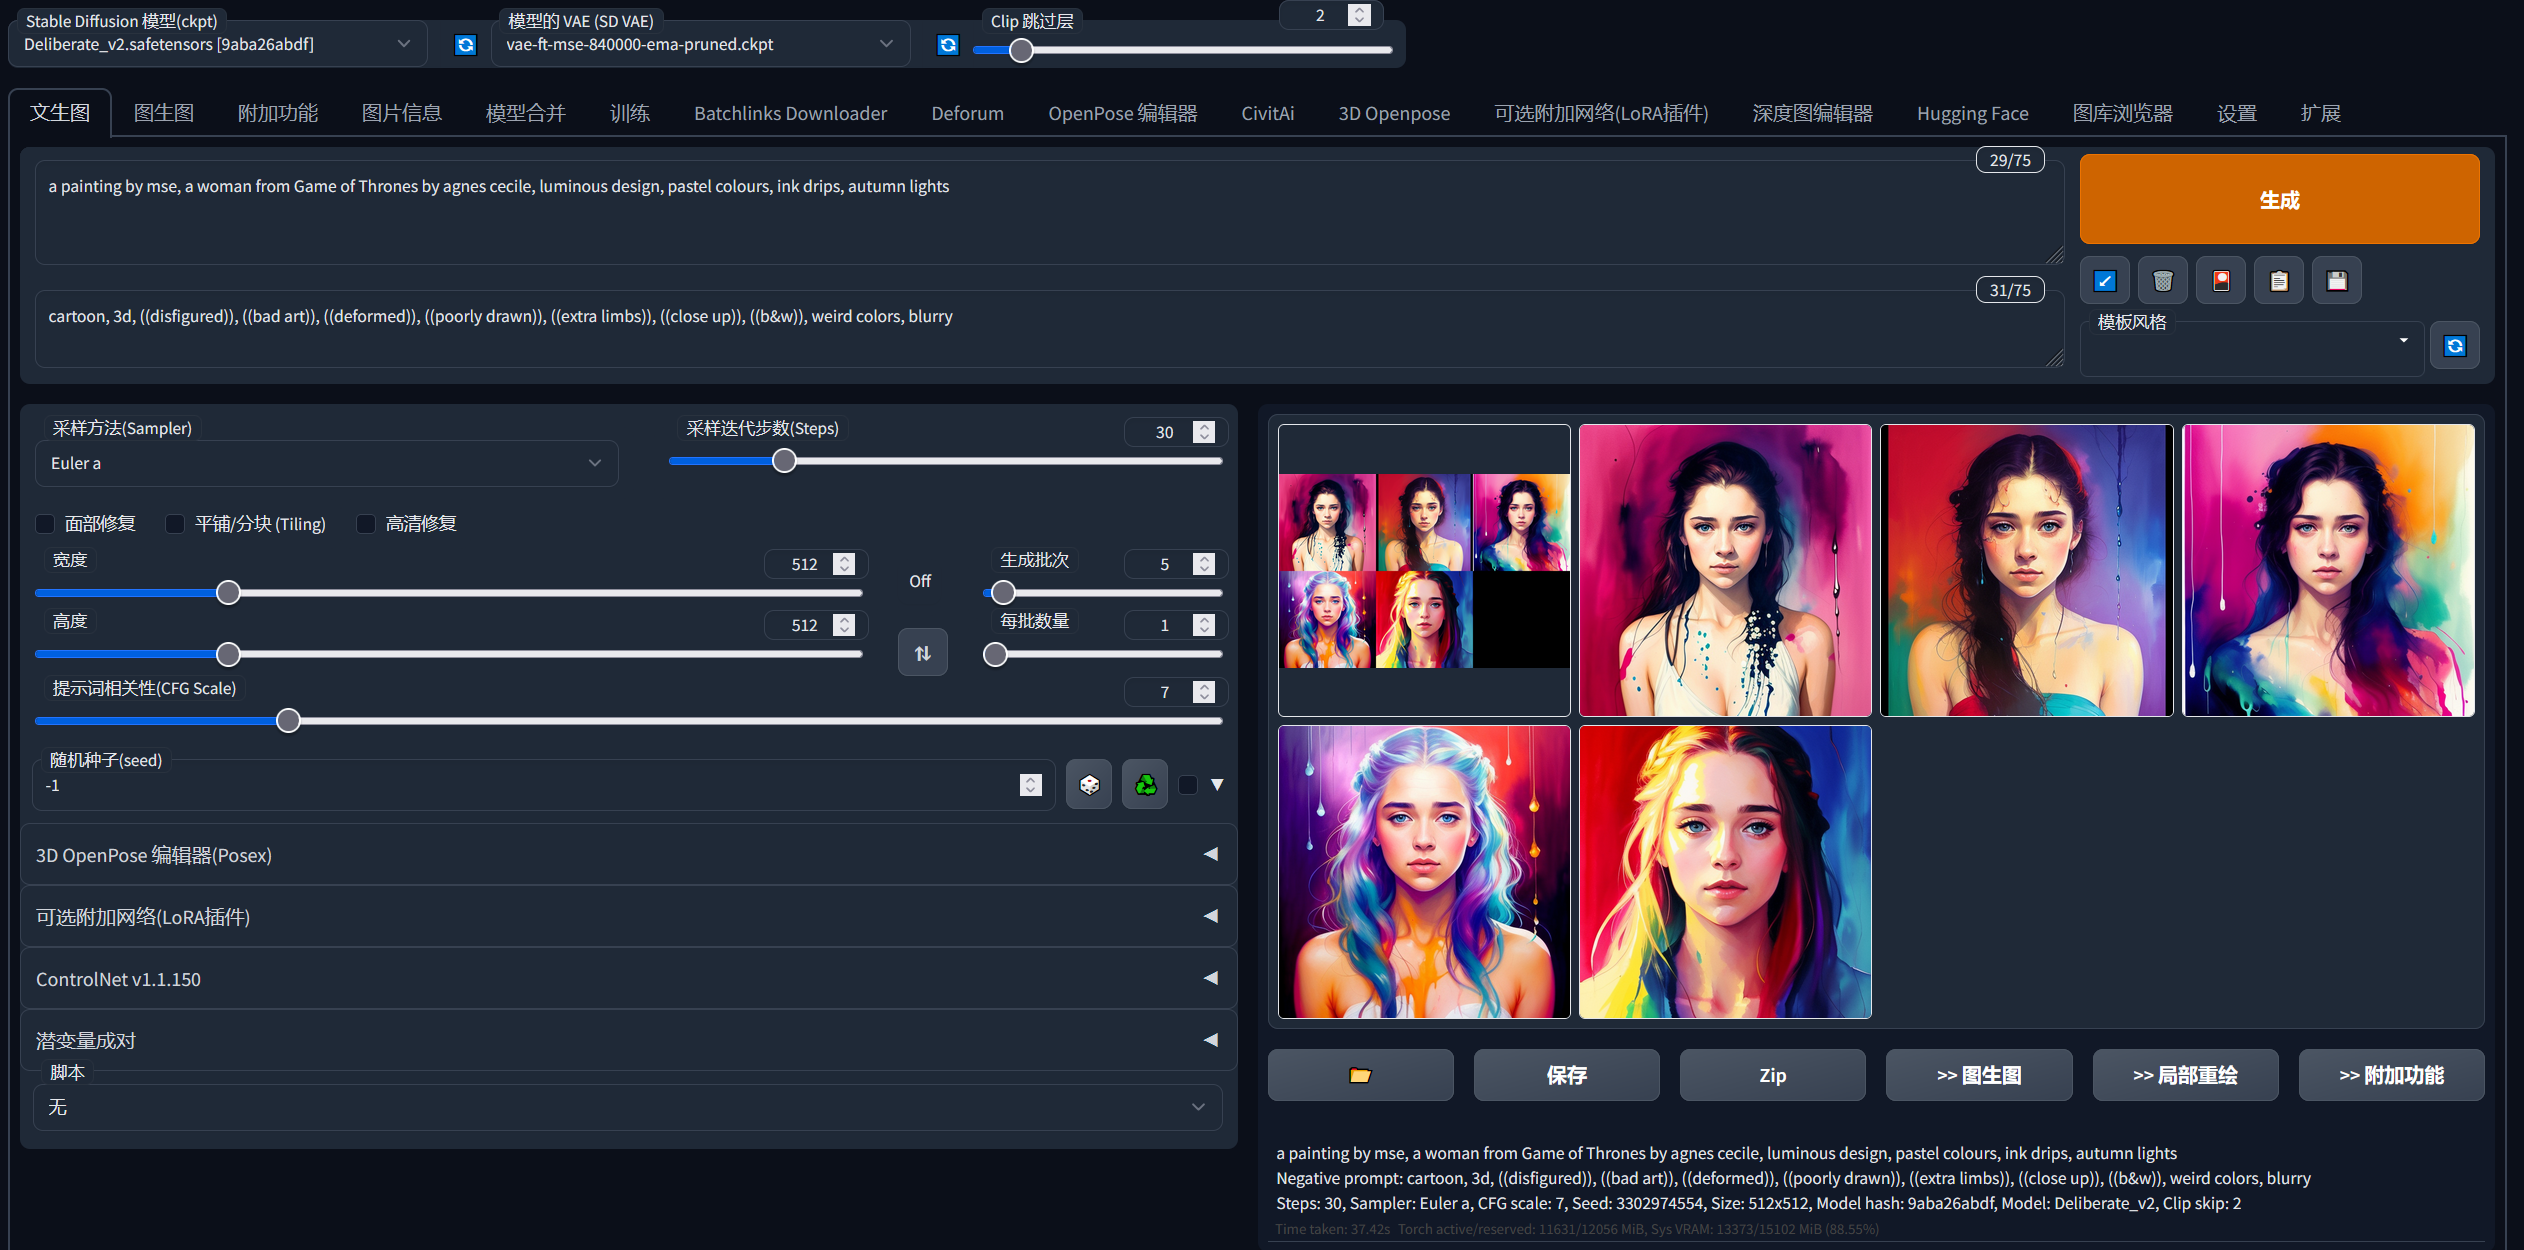Click the green recycle seed icon
2524x1250 pixels.
[x=1145, y=785]
